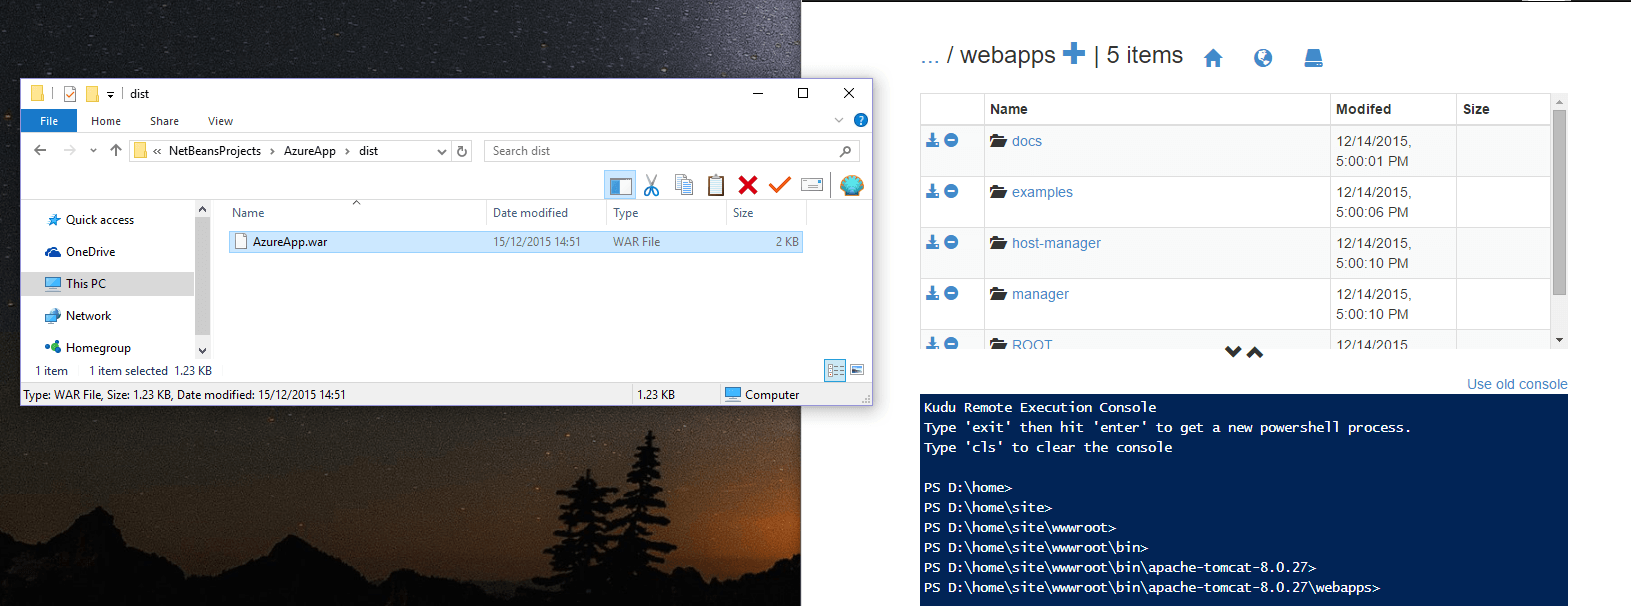Screen dimensions: 1631x606
Task: Click the globe icon beside home
Action: pyautogui.click(x=1263, y=58)
